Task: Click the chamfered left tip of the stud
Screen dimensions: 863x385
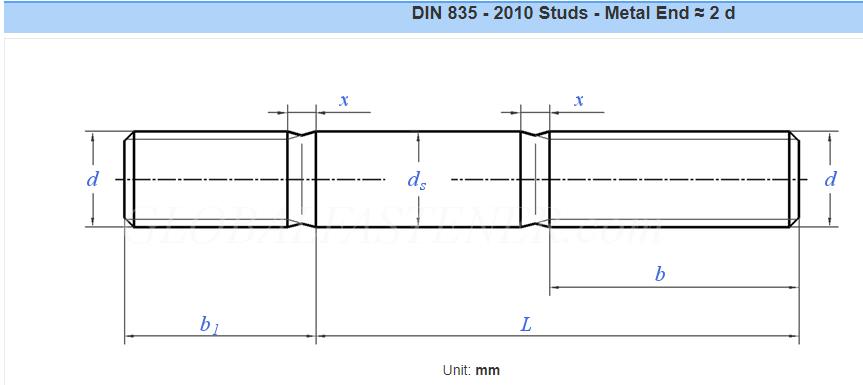Action: click(129, 179)
